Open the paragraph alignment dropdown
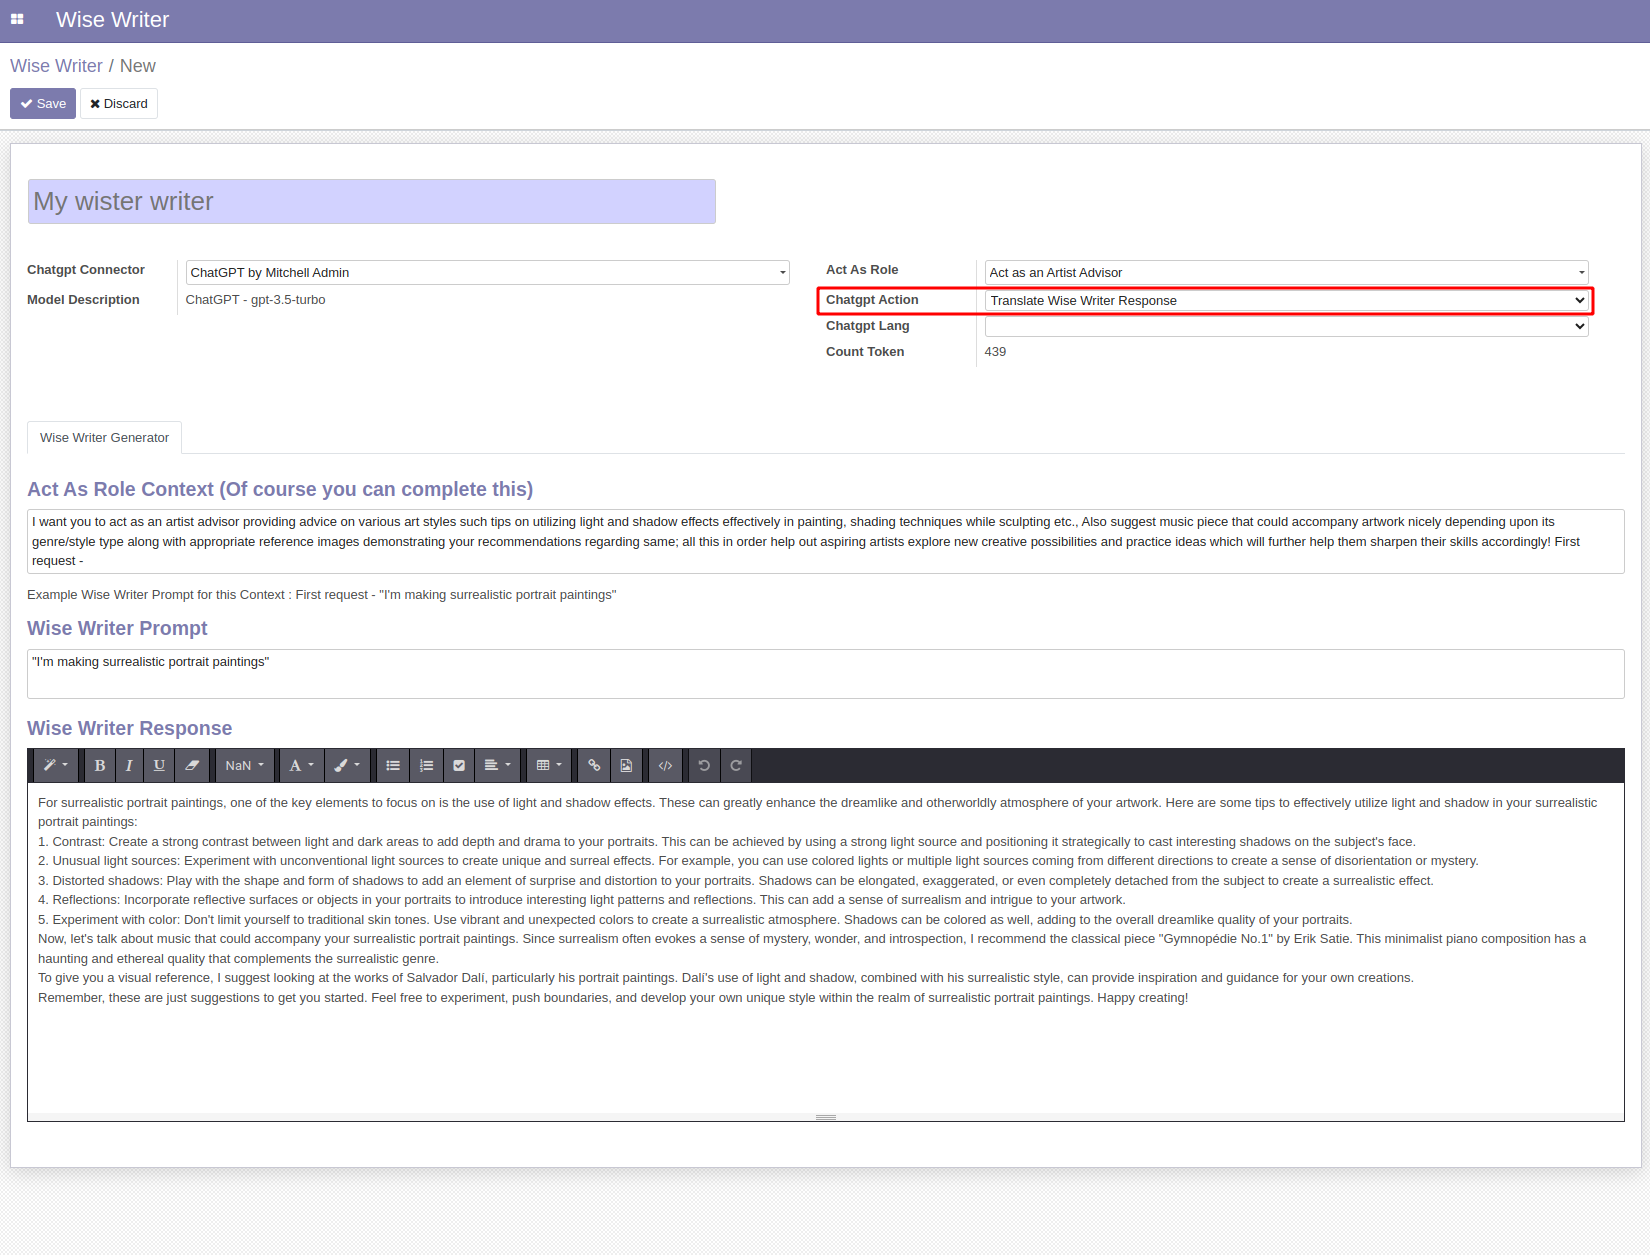The height and width of the screenshot is (1255, 1650). (x=497, y=765)
